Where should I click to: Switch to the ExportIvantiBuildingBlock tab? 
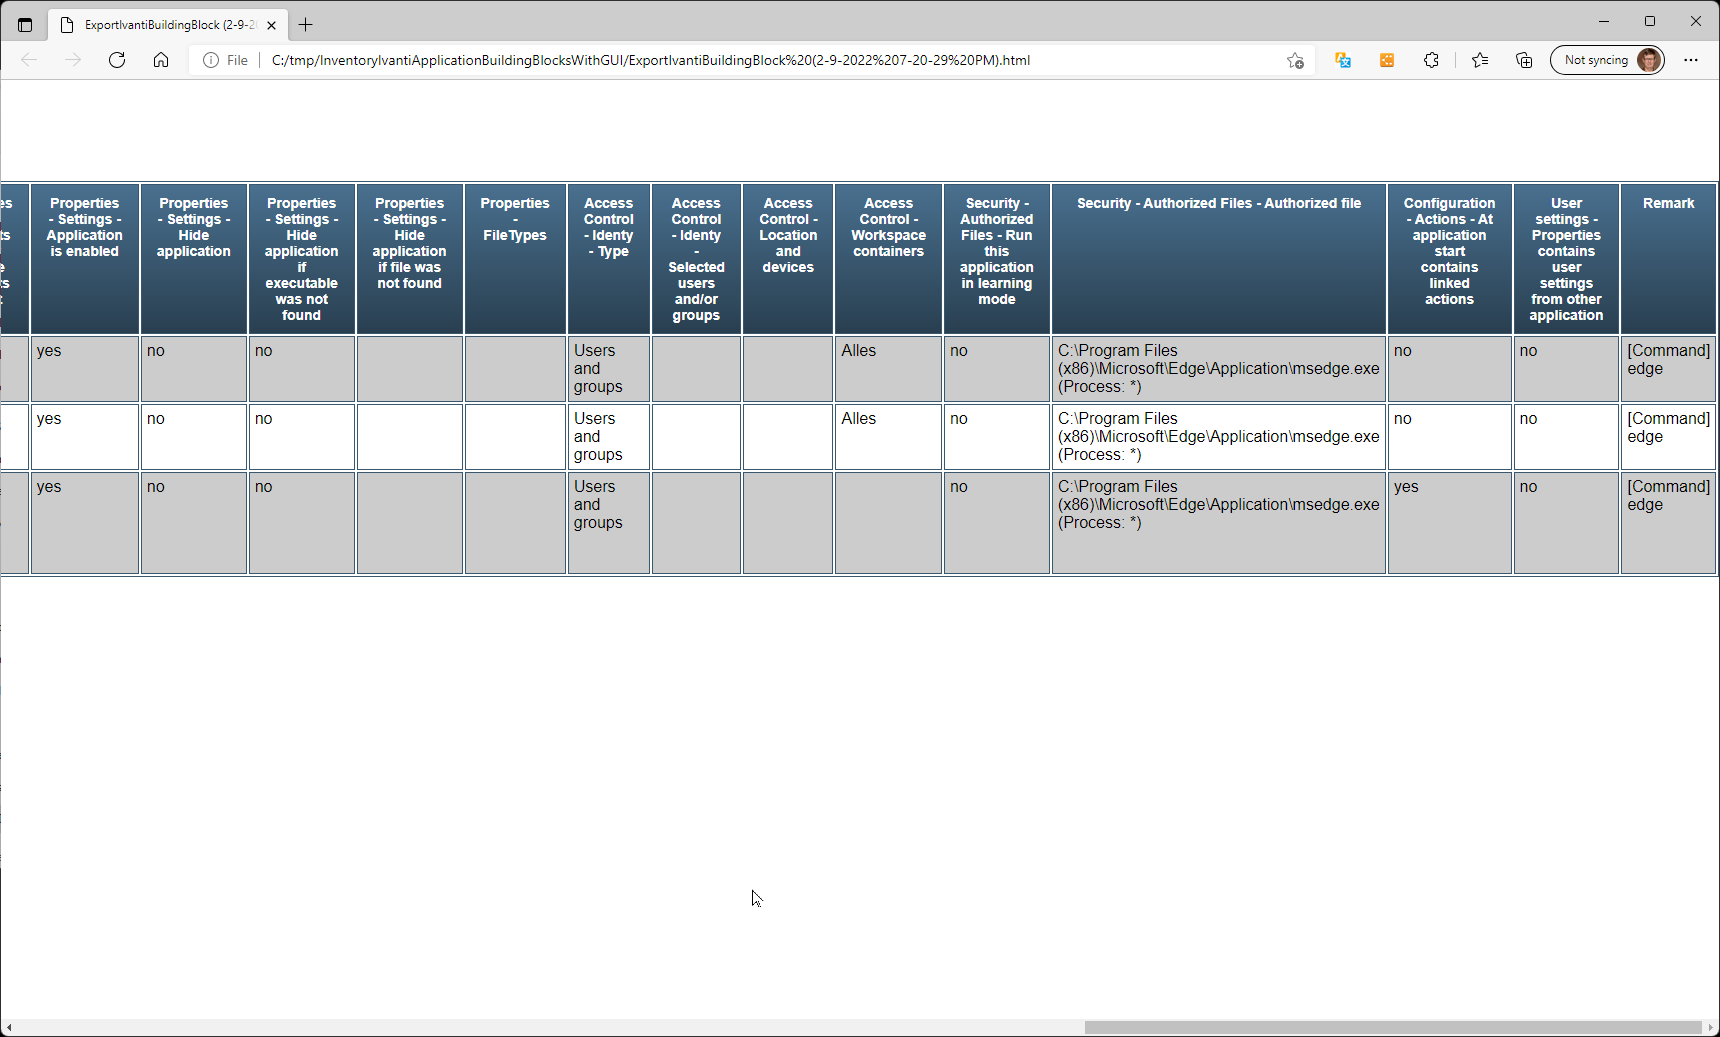[x=160, y=24]
